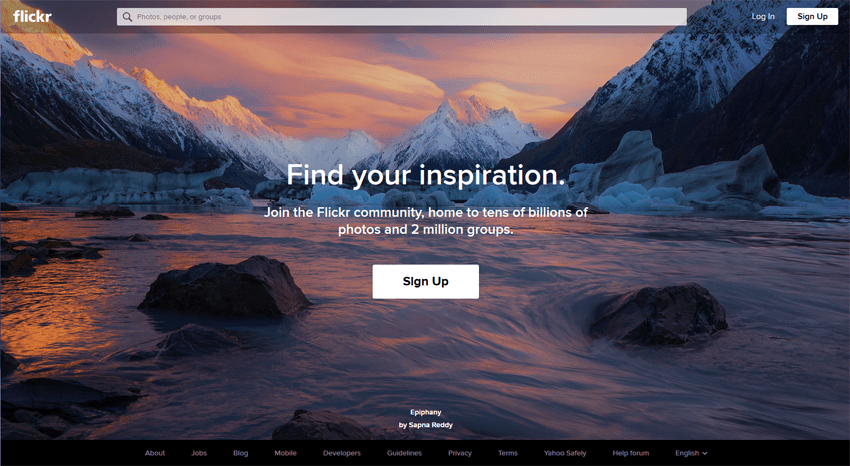Open the Jobs footer link

click(x=199, y=453)
